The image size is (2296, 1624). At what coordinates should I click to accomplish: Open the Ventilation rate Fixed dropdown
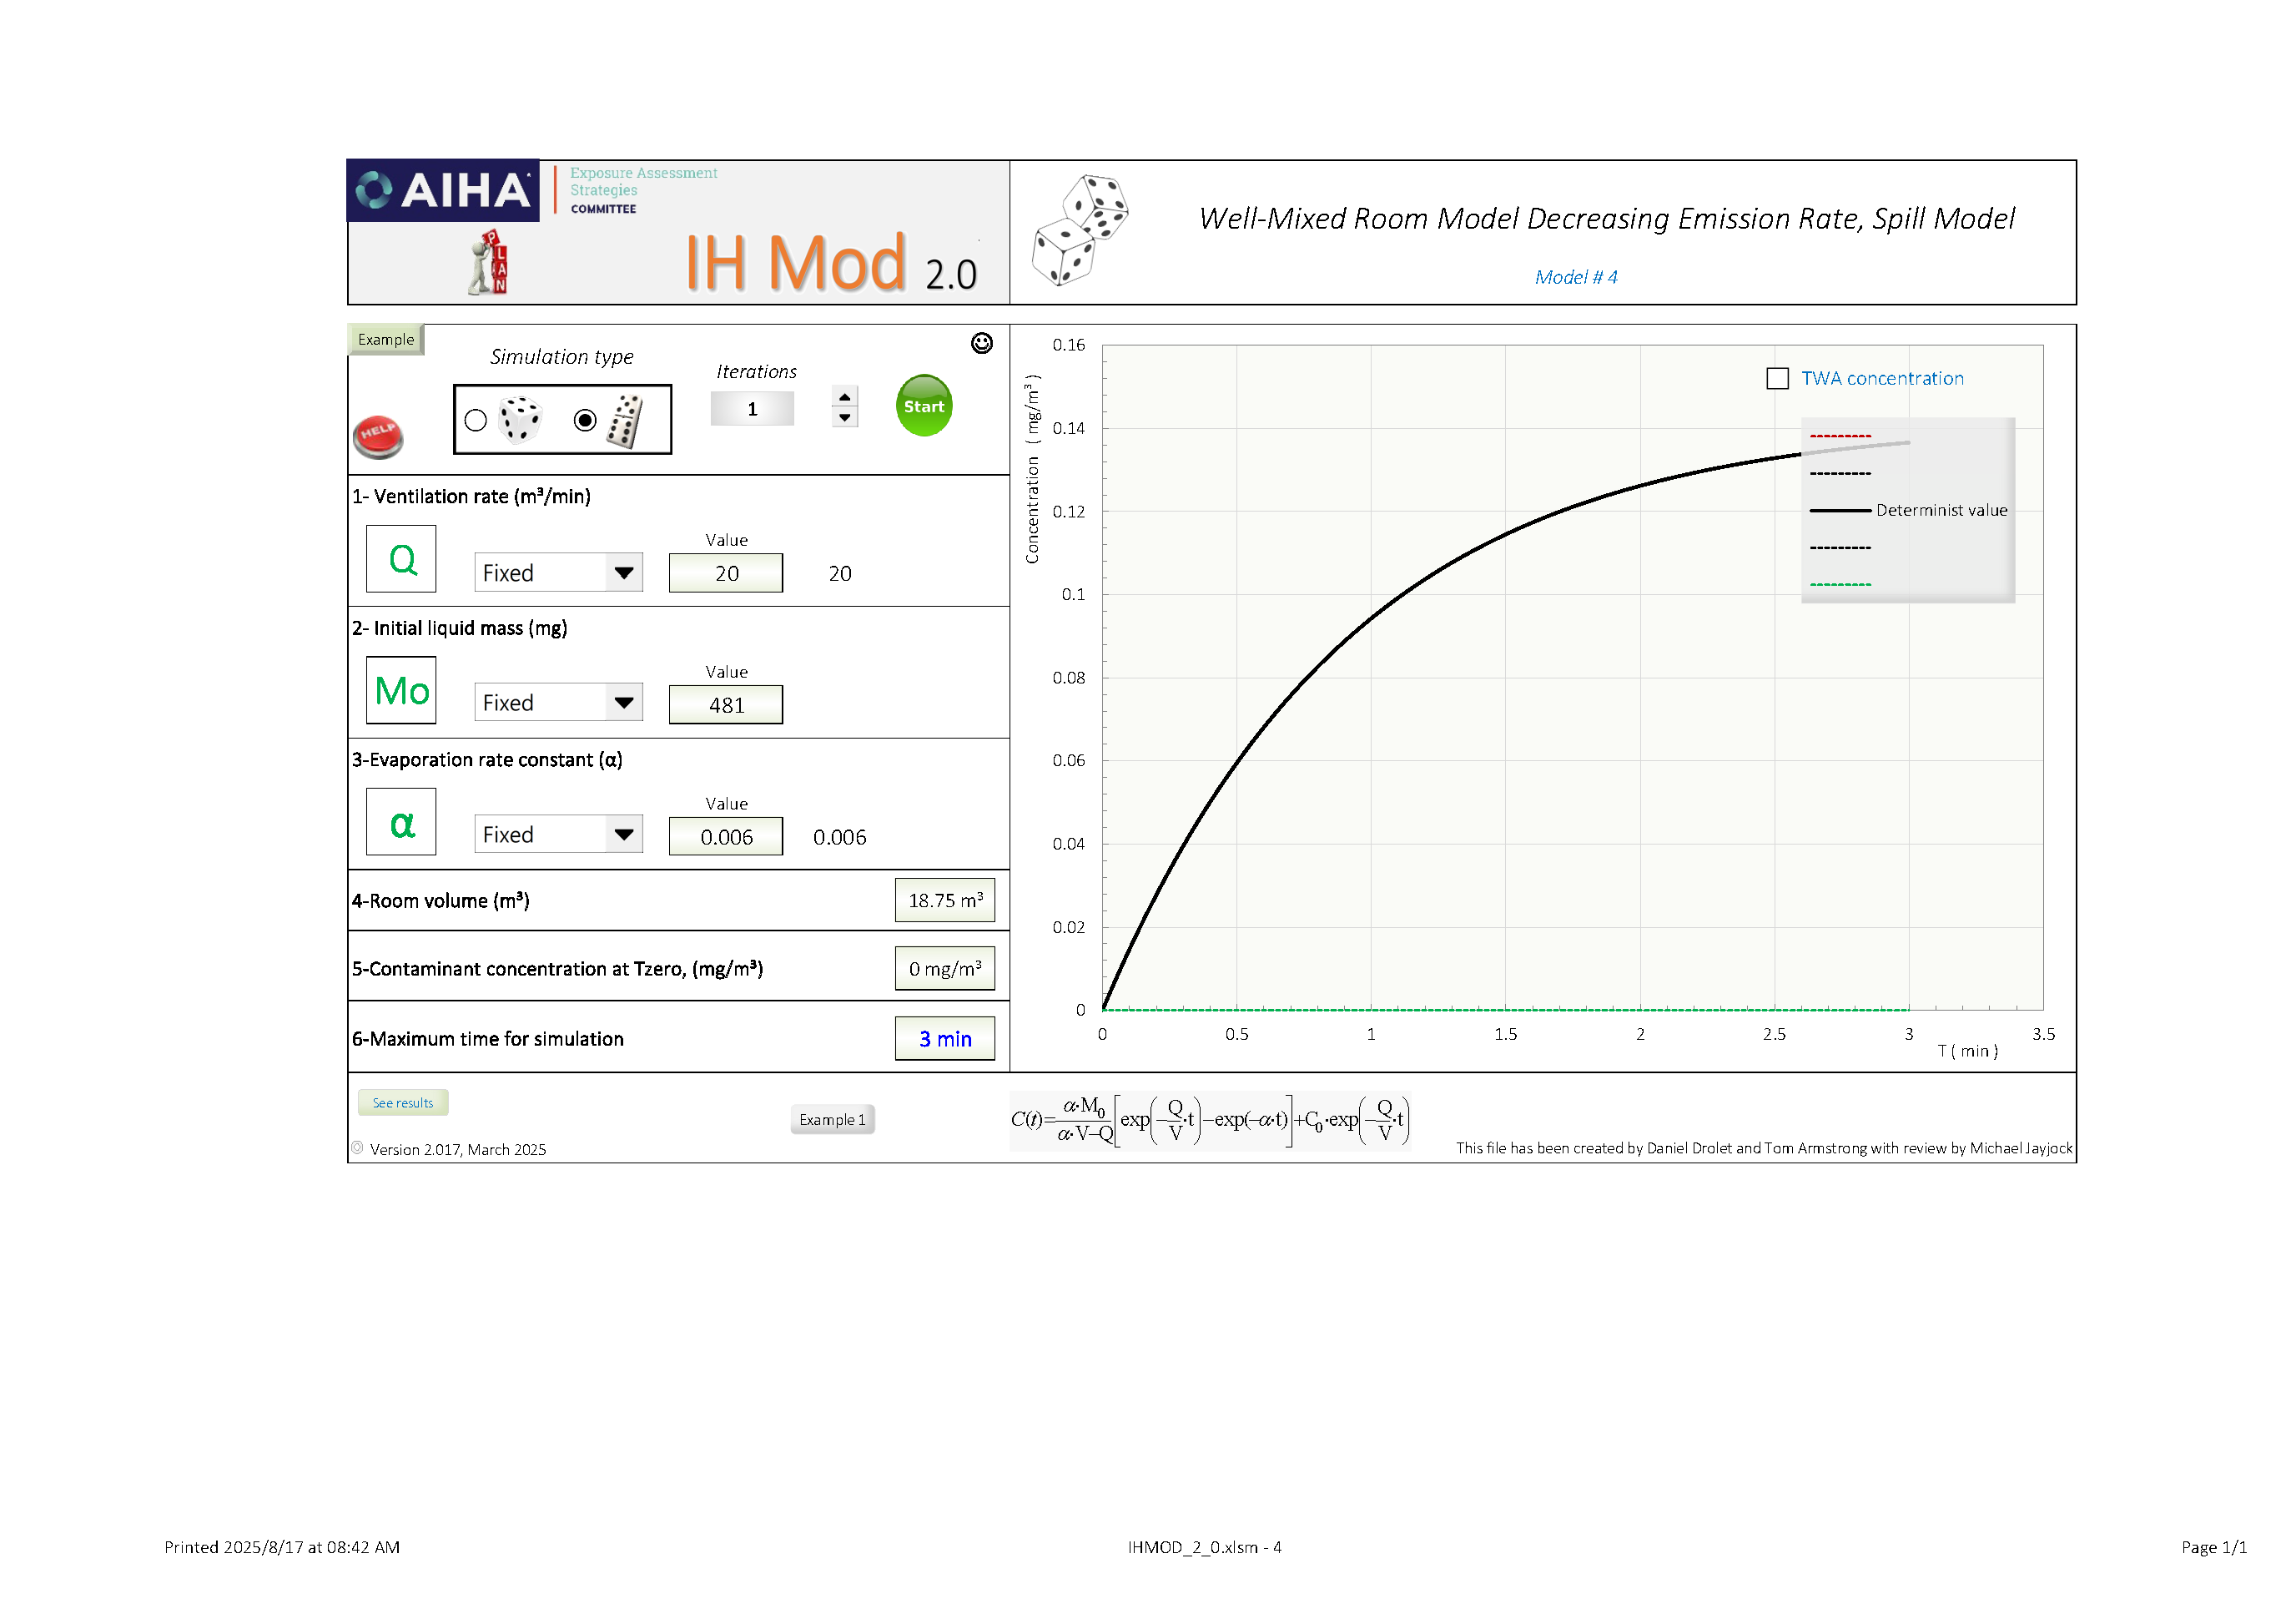(x=624, y=573)
